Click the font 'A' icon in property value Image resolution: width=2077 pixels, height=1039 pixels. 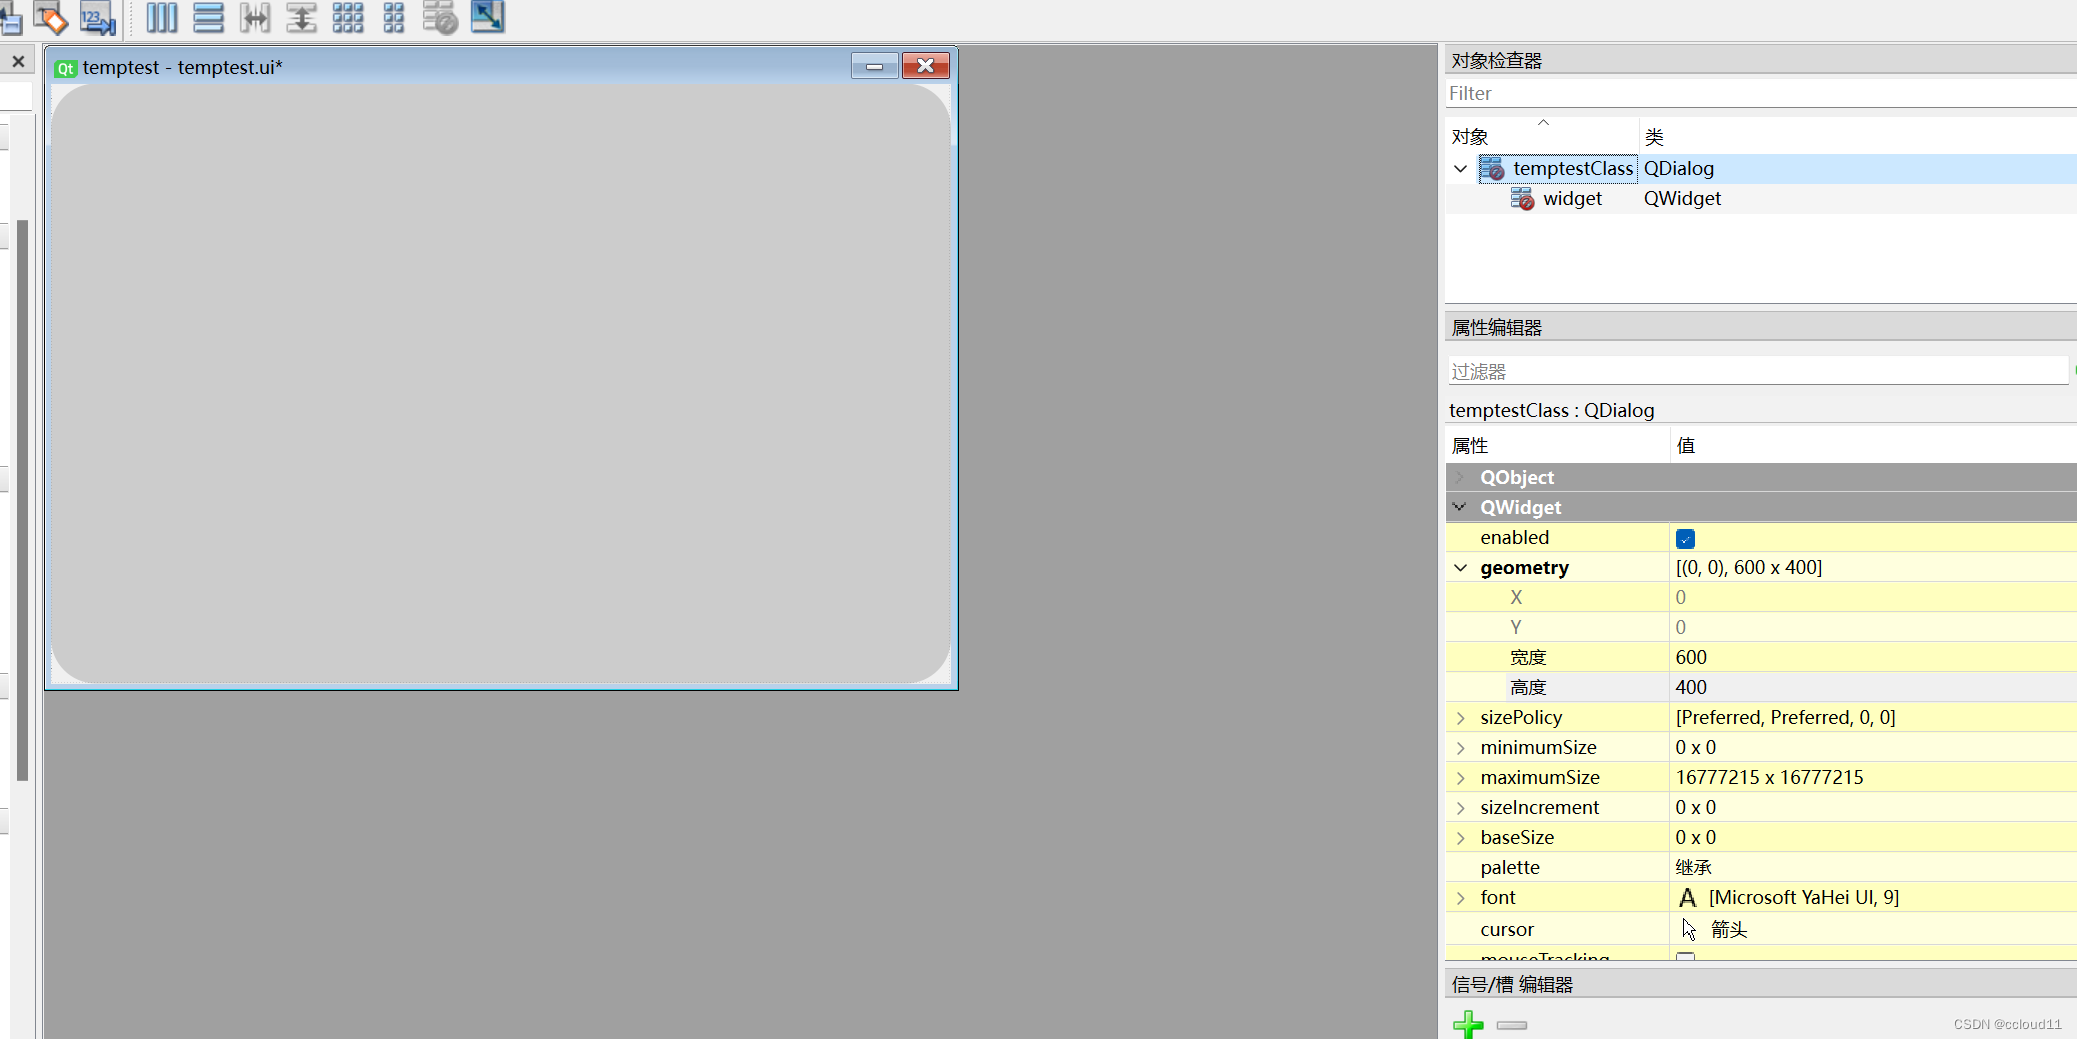[x=1688, y=898]
